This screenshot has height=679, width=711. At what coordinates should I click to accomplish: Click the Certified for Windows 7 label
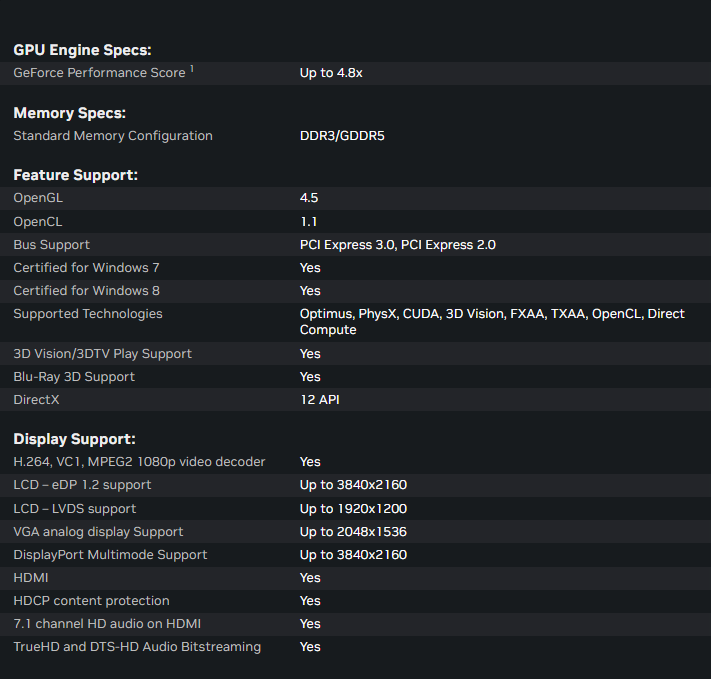pos(86,267)
